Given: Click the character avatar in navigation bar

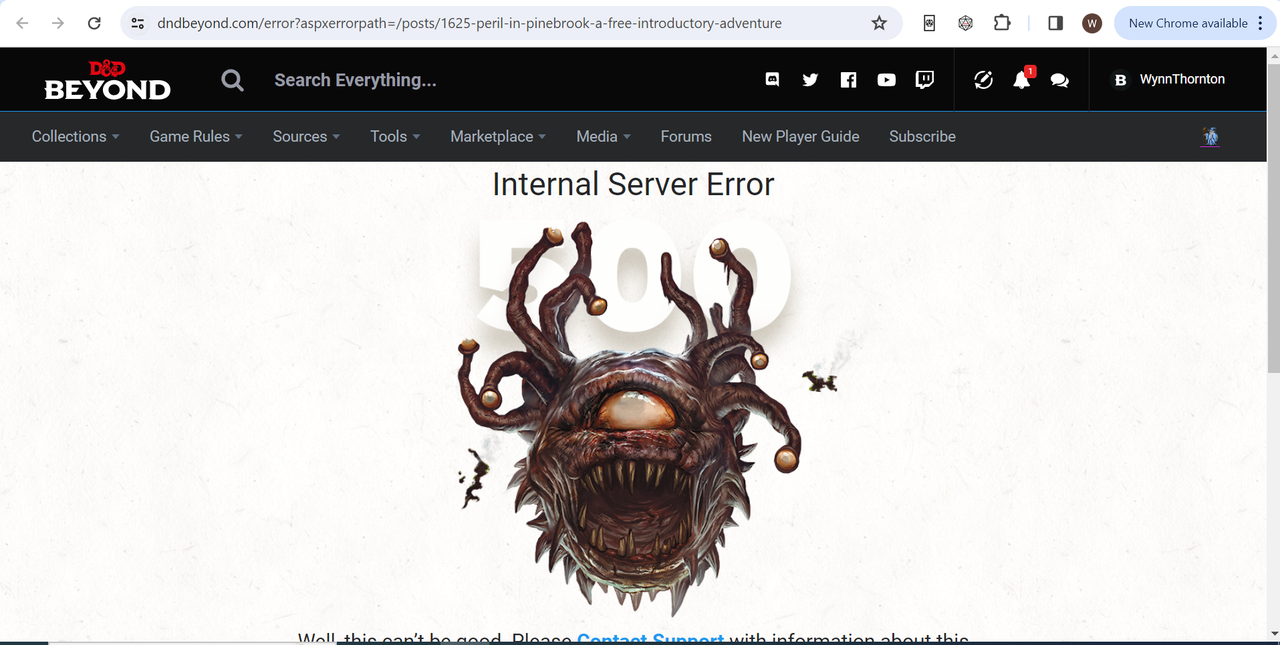Looking at the screenshot, I should (1210, 136).
